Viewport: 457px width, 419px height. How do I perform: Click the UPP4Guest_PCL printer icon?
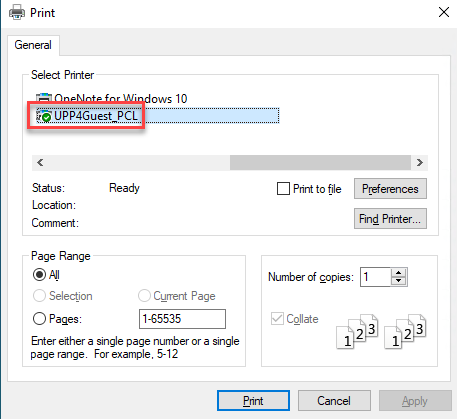[x=44, y=116]
